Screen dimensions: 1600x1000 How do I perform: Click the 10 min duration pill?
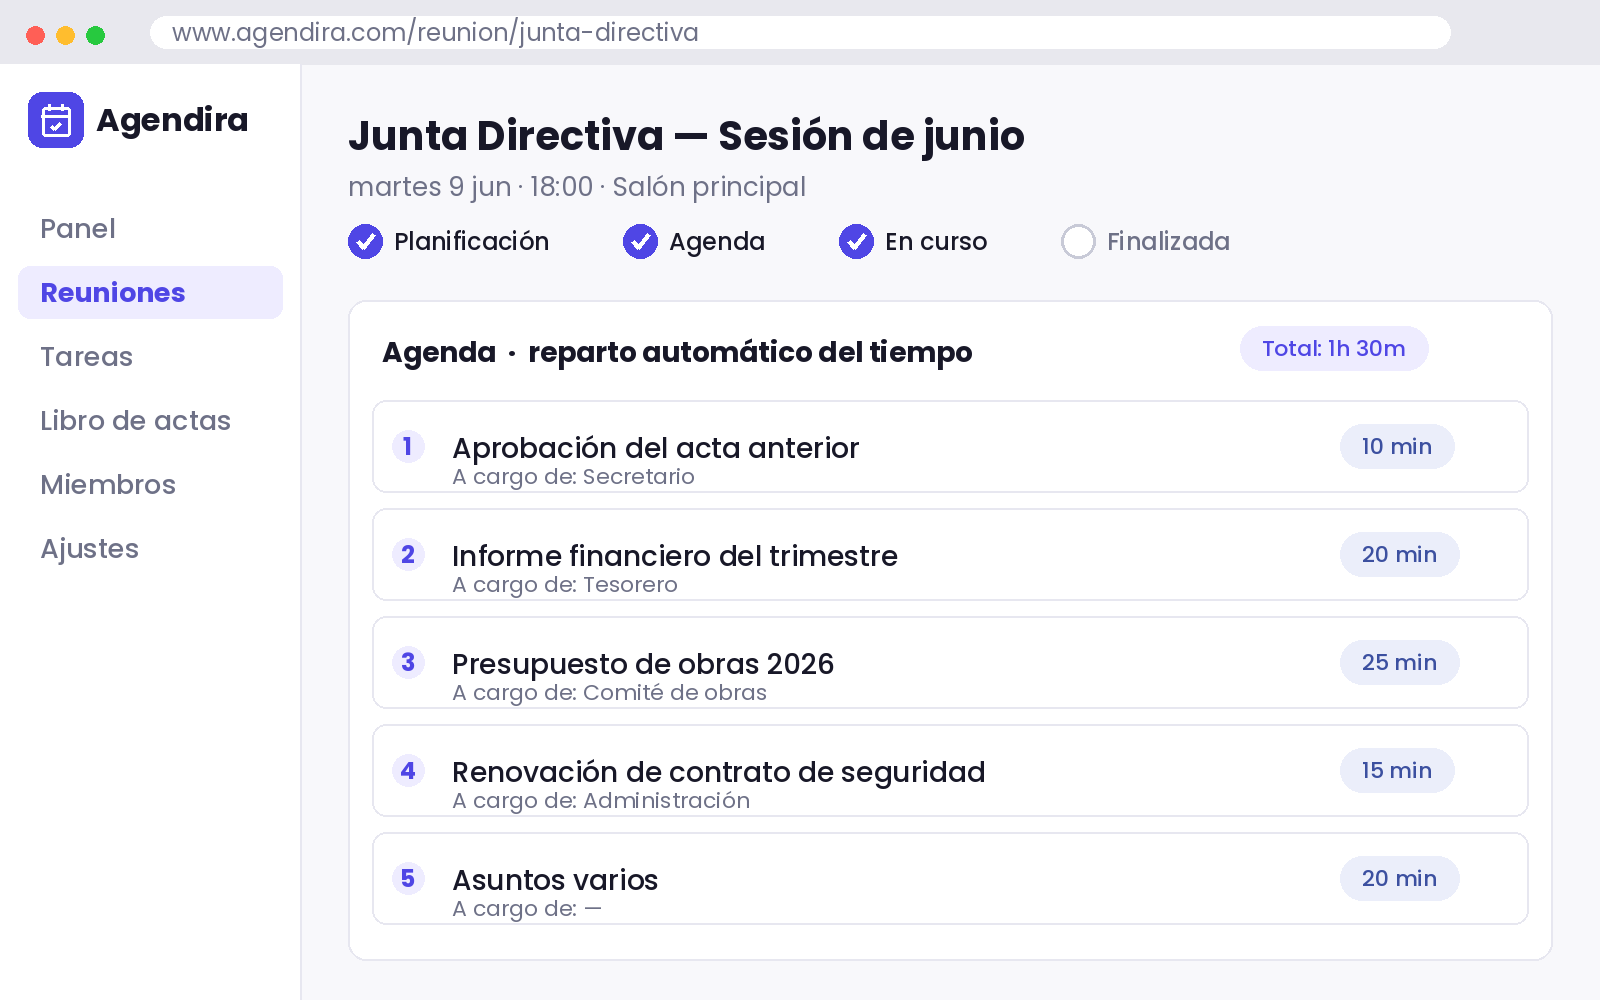point(1397,446)
